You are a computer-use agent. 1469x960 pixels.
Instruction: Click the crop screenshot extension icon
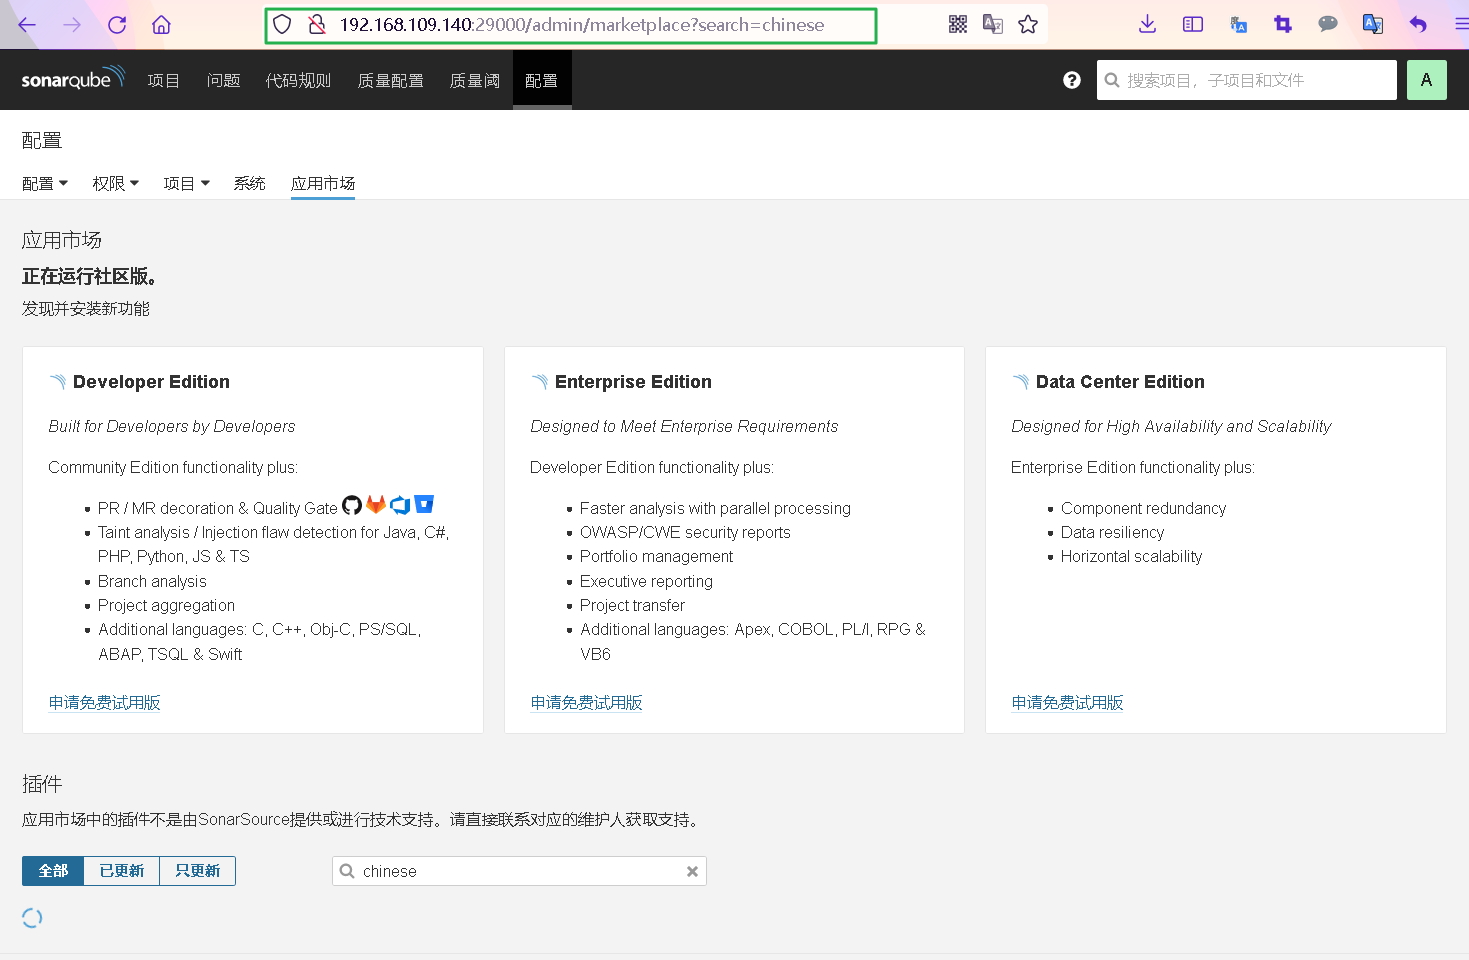click(x=1283, y=25)
